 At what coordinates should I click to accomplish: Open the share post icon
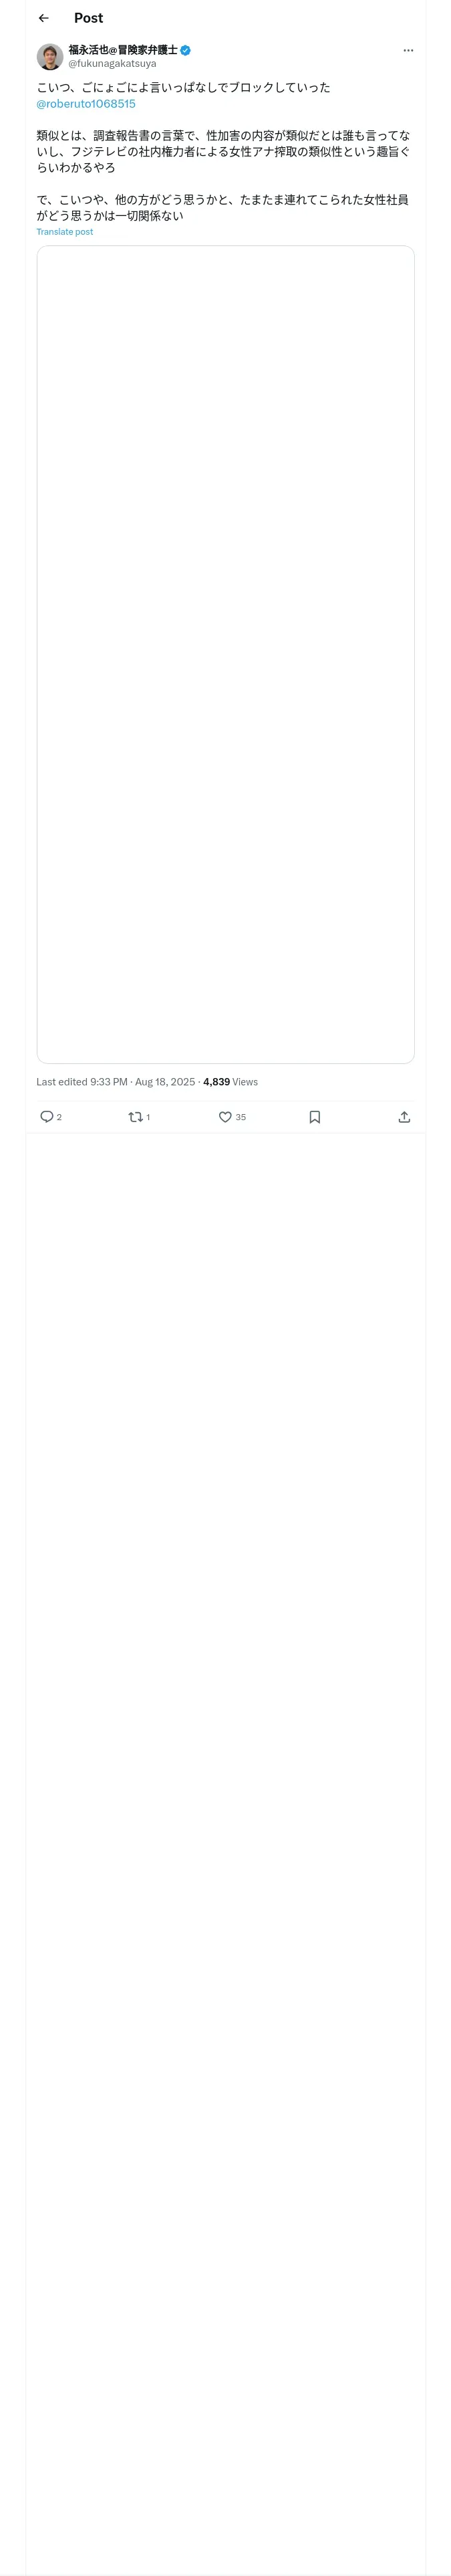click(404, 1116)
